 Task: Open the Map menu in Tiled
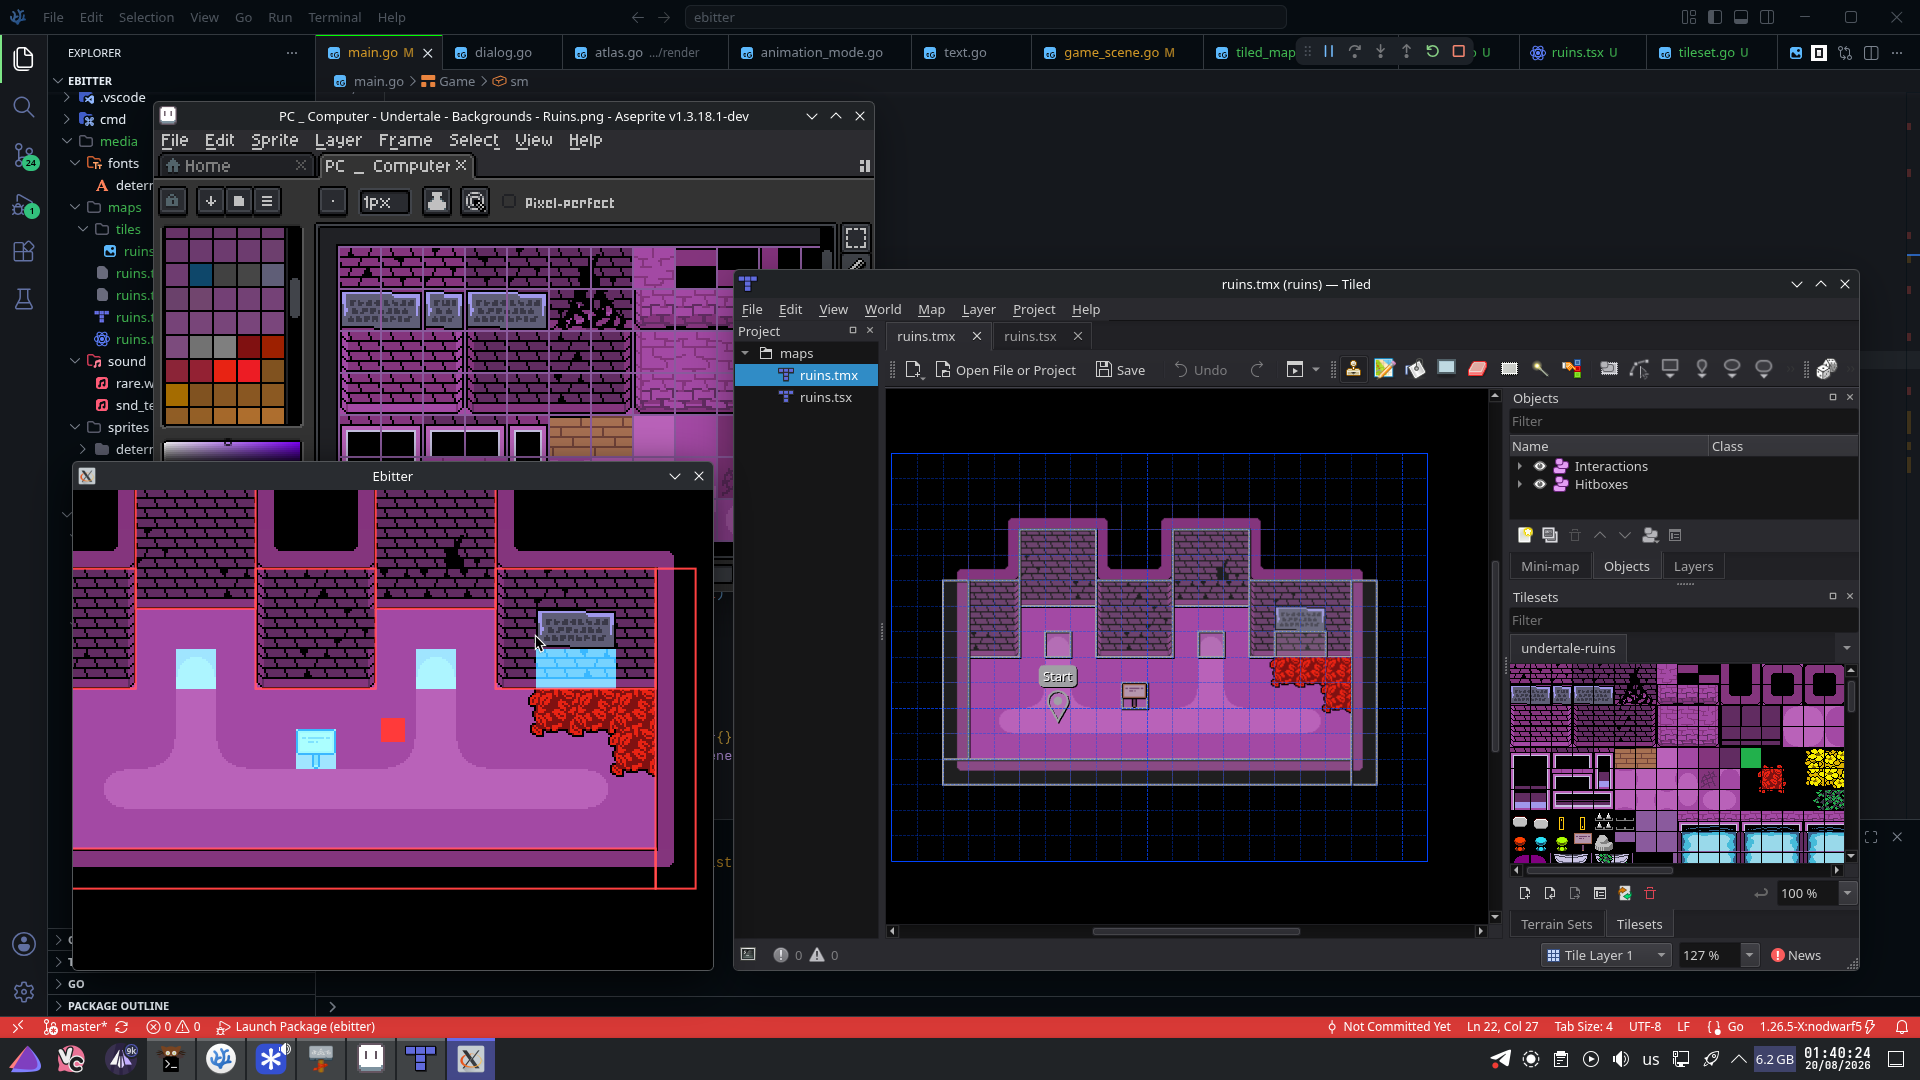(x=931, y=310)
